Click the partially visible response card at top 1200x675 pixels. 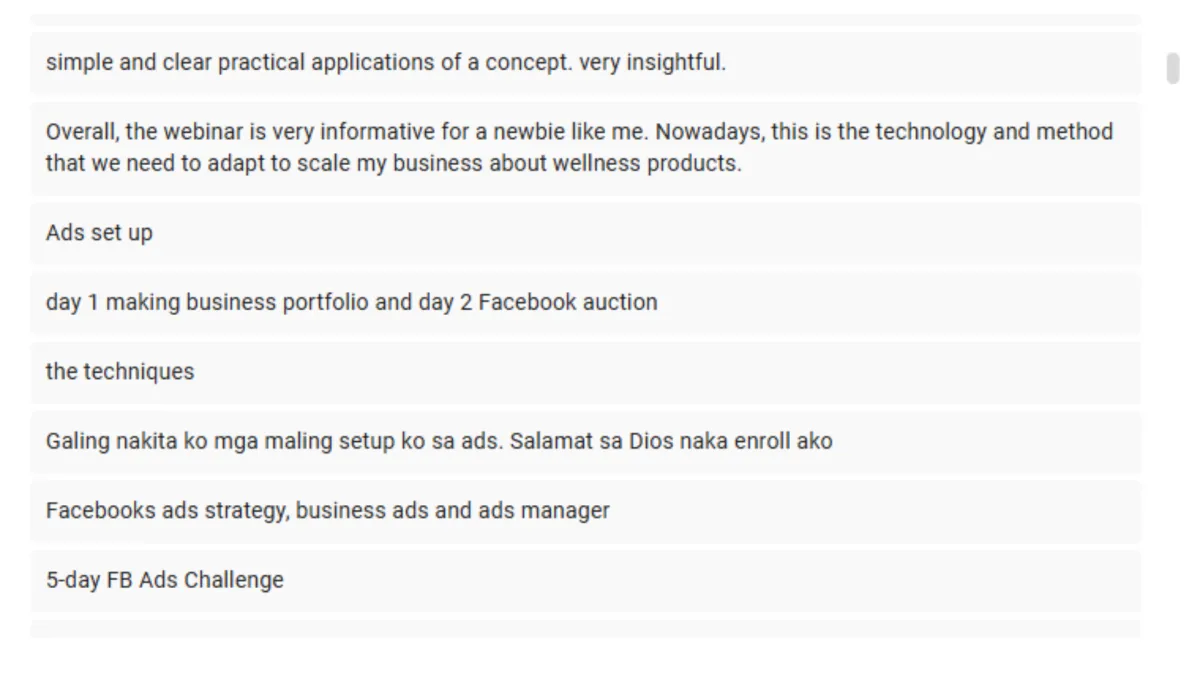pos(585,19)
